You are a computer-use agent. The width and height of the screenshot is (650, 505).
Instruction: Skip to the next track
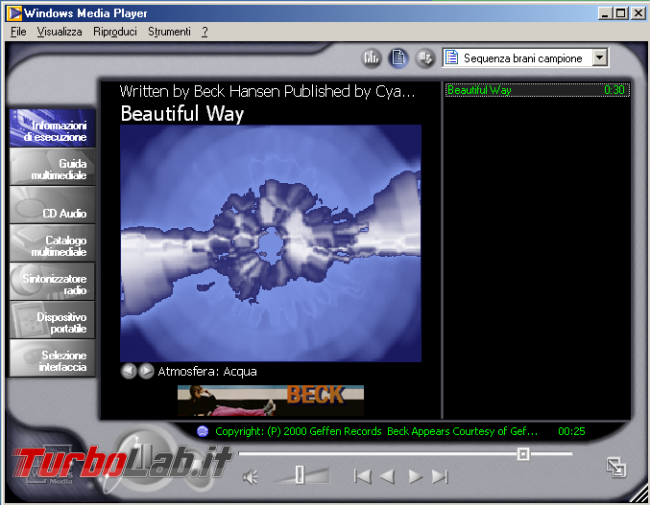(440, 476)
